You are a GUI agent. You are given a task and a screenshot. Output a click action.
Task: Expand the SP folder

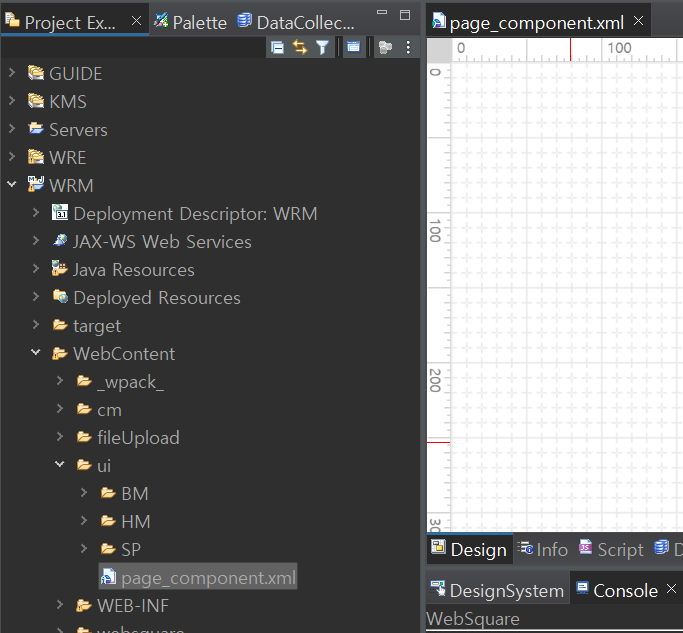[x=84, y=548]
